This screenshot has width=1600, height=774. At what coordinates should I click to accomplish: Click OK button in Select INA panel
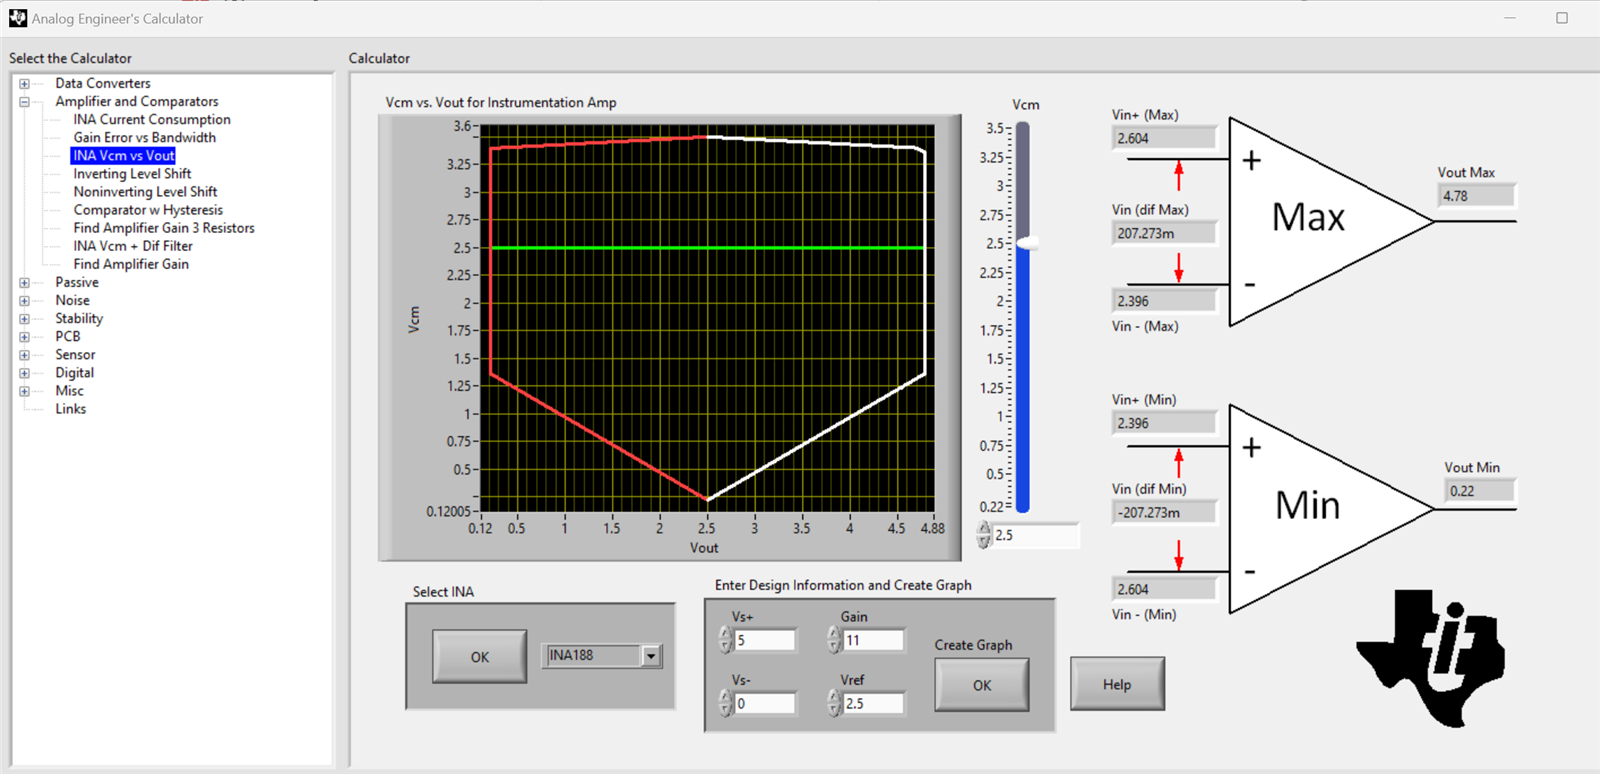coord(480,657)
